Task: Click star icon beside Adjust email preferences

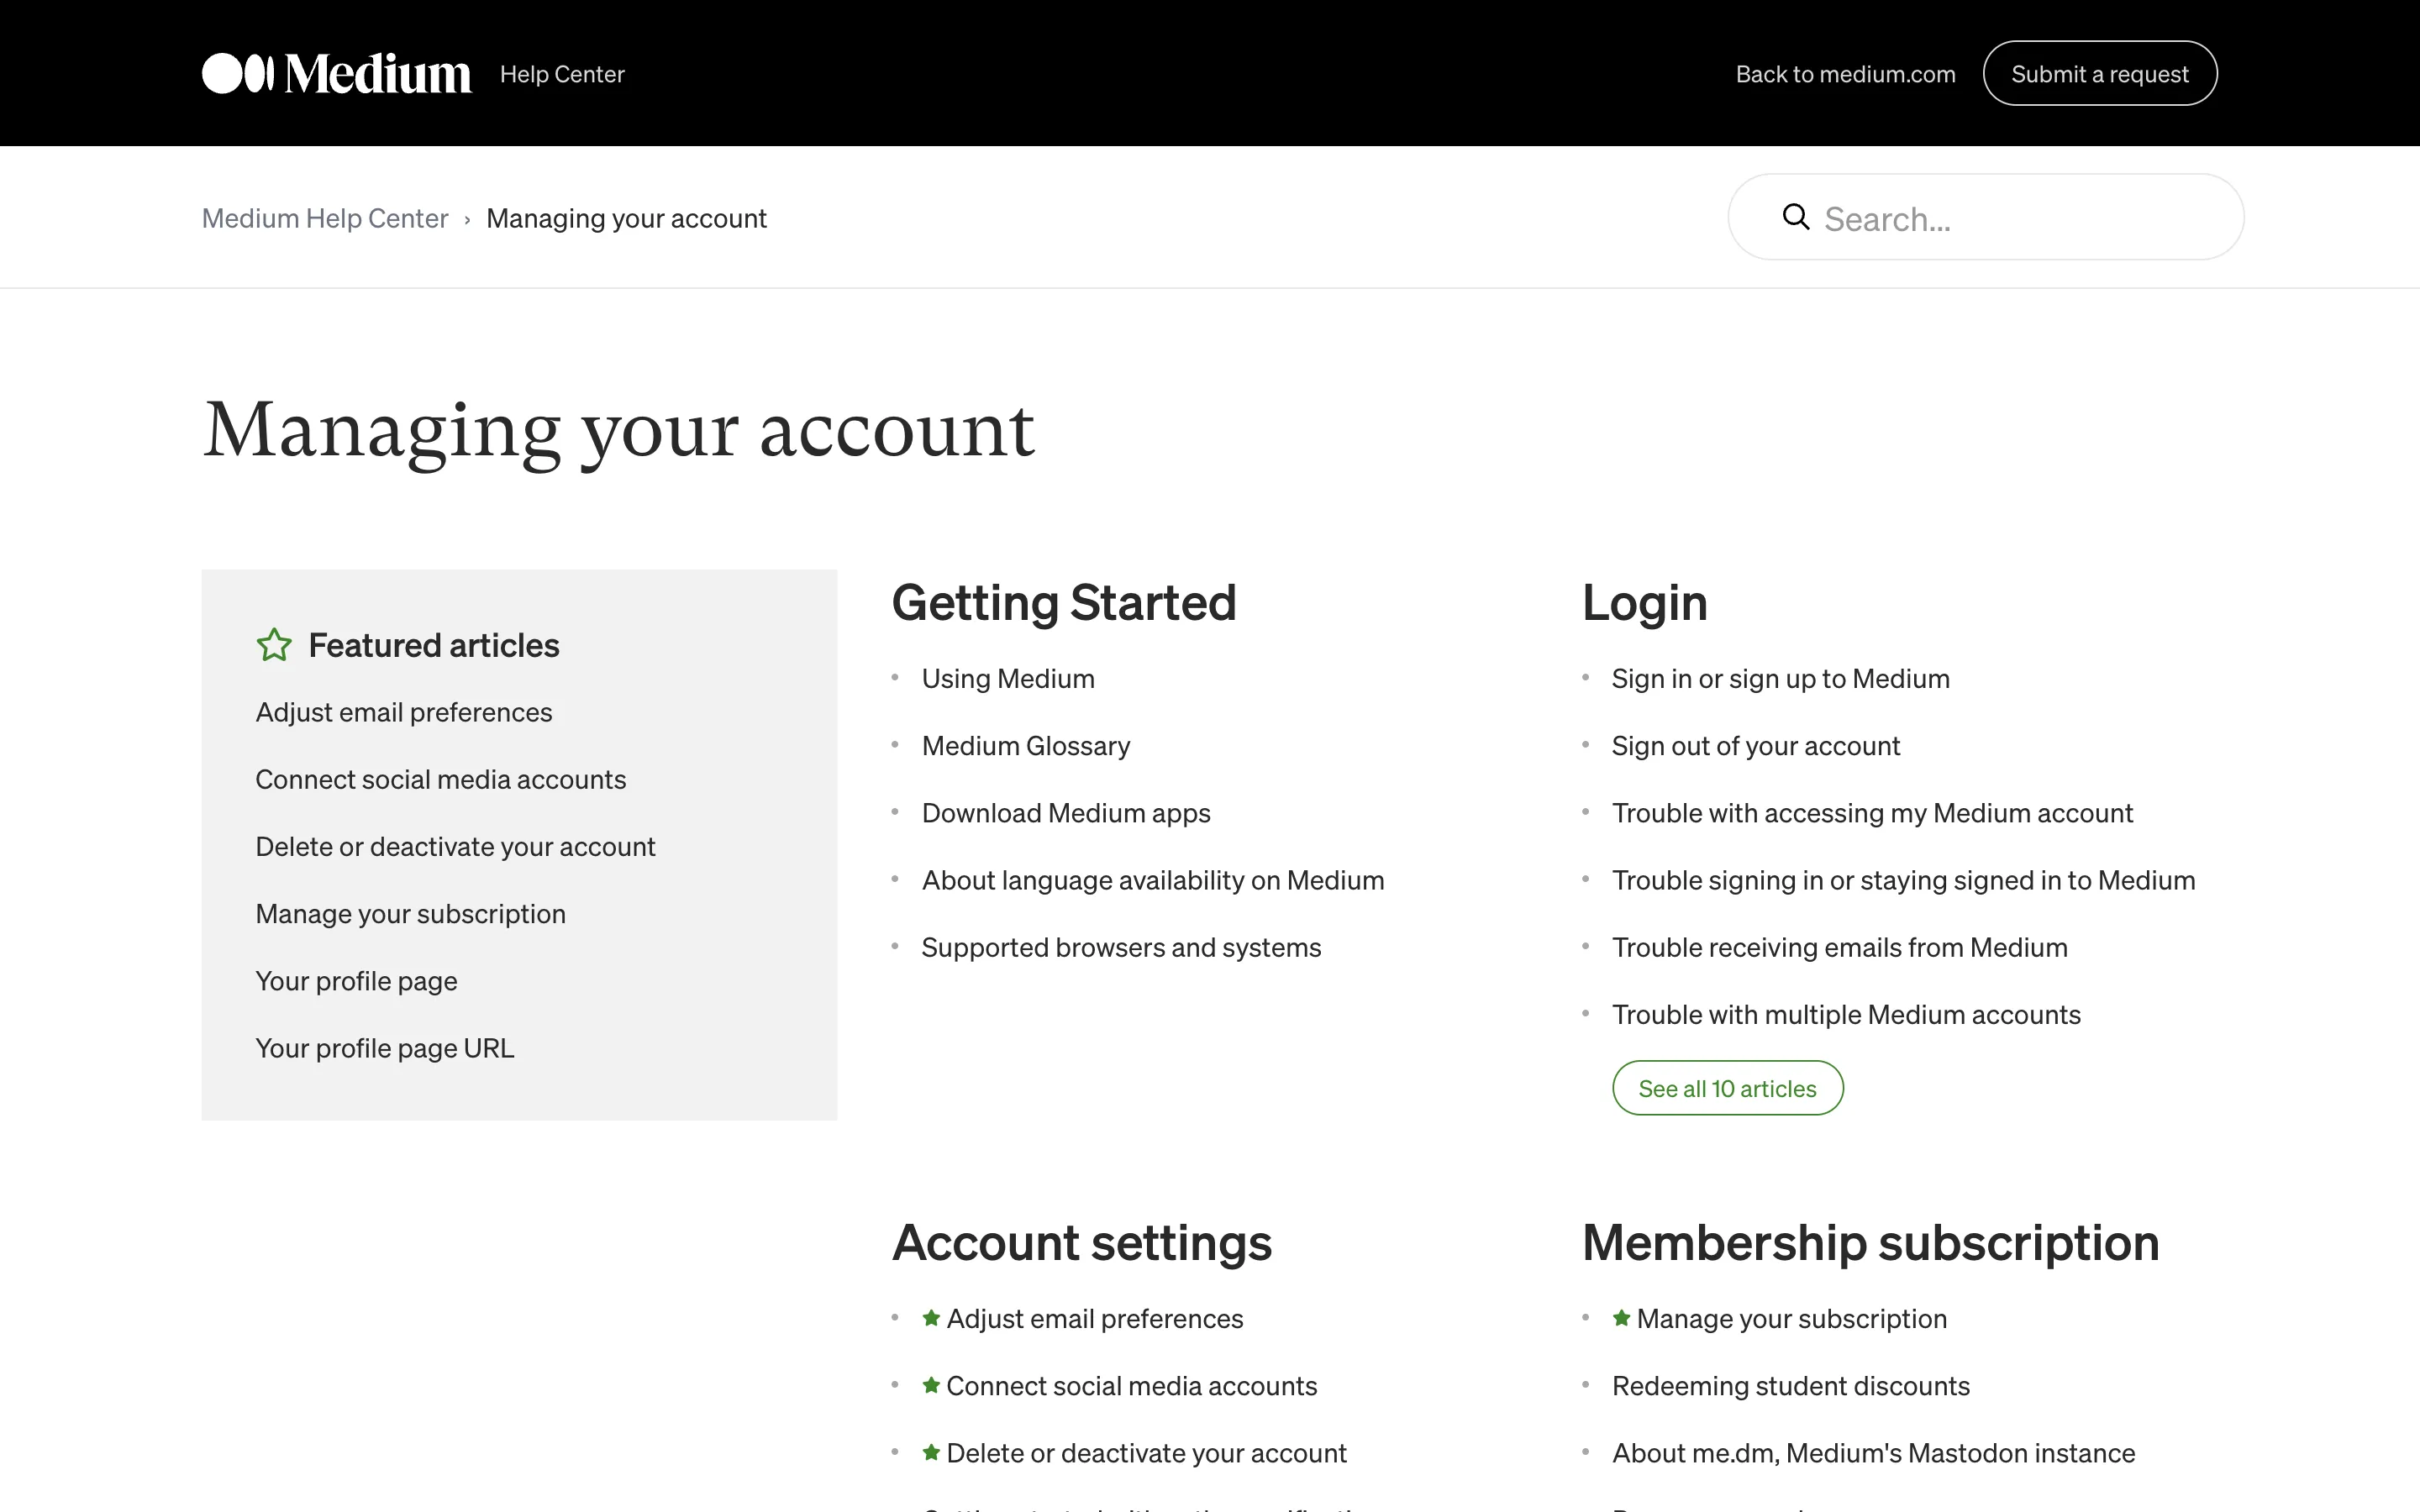Action: (931, 1318)
